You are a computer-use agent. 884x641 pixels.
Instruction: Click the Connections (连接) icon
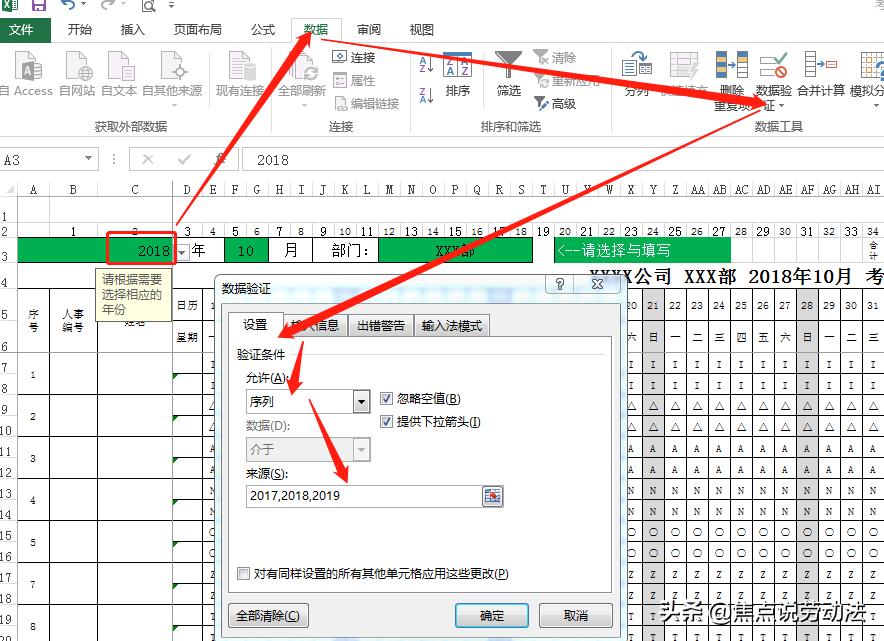pos(339,57)
